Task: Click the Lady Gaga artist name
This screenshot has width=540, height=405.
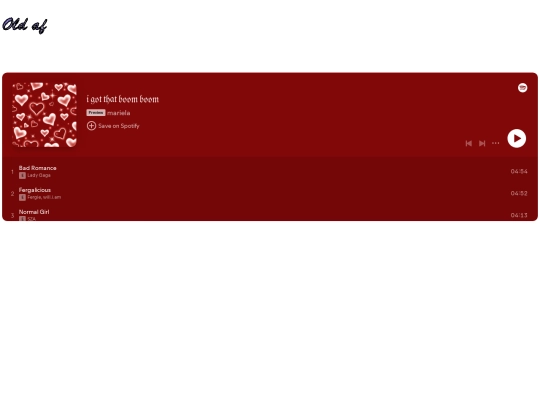Action: click(x=39, y=175)
